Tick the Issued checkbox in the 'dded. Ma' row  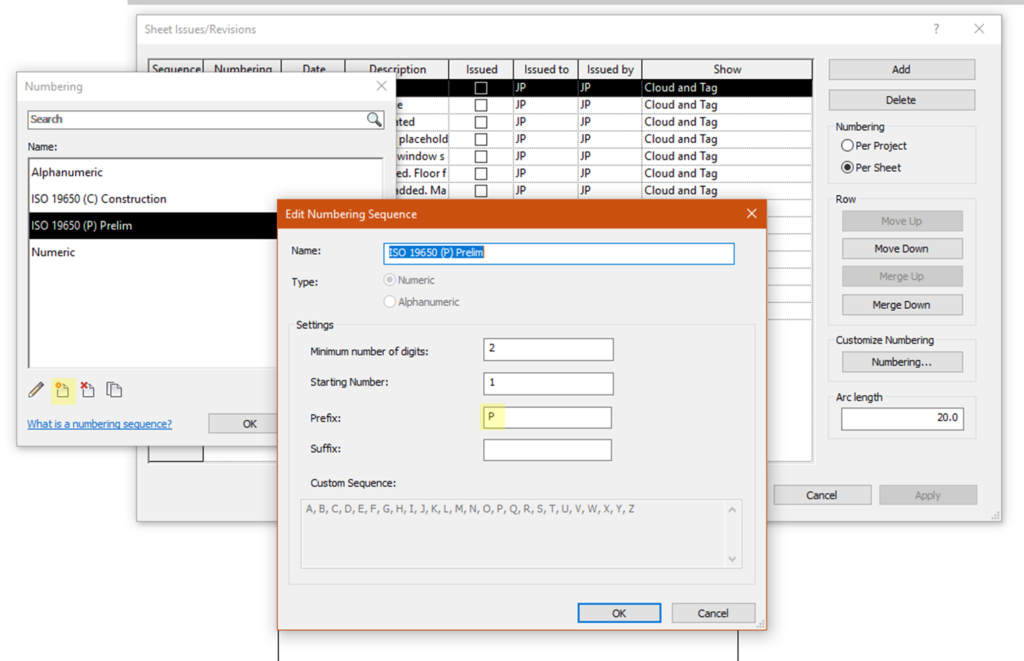pyautogui.click(x=481, y=191)
